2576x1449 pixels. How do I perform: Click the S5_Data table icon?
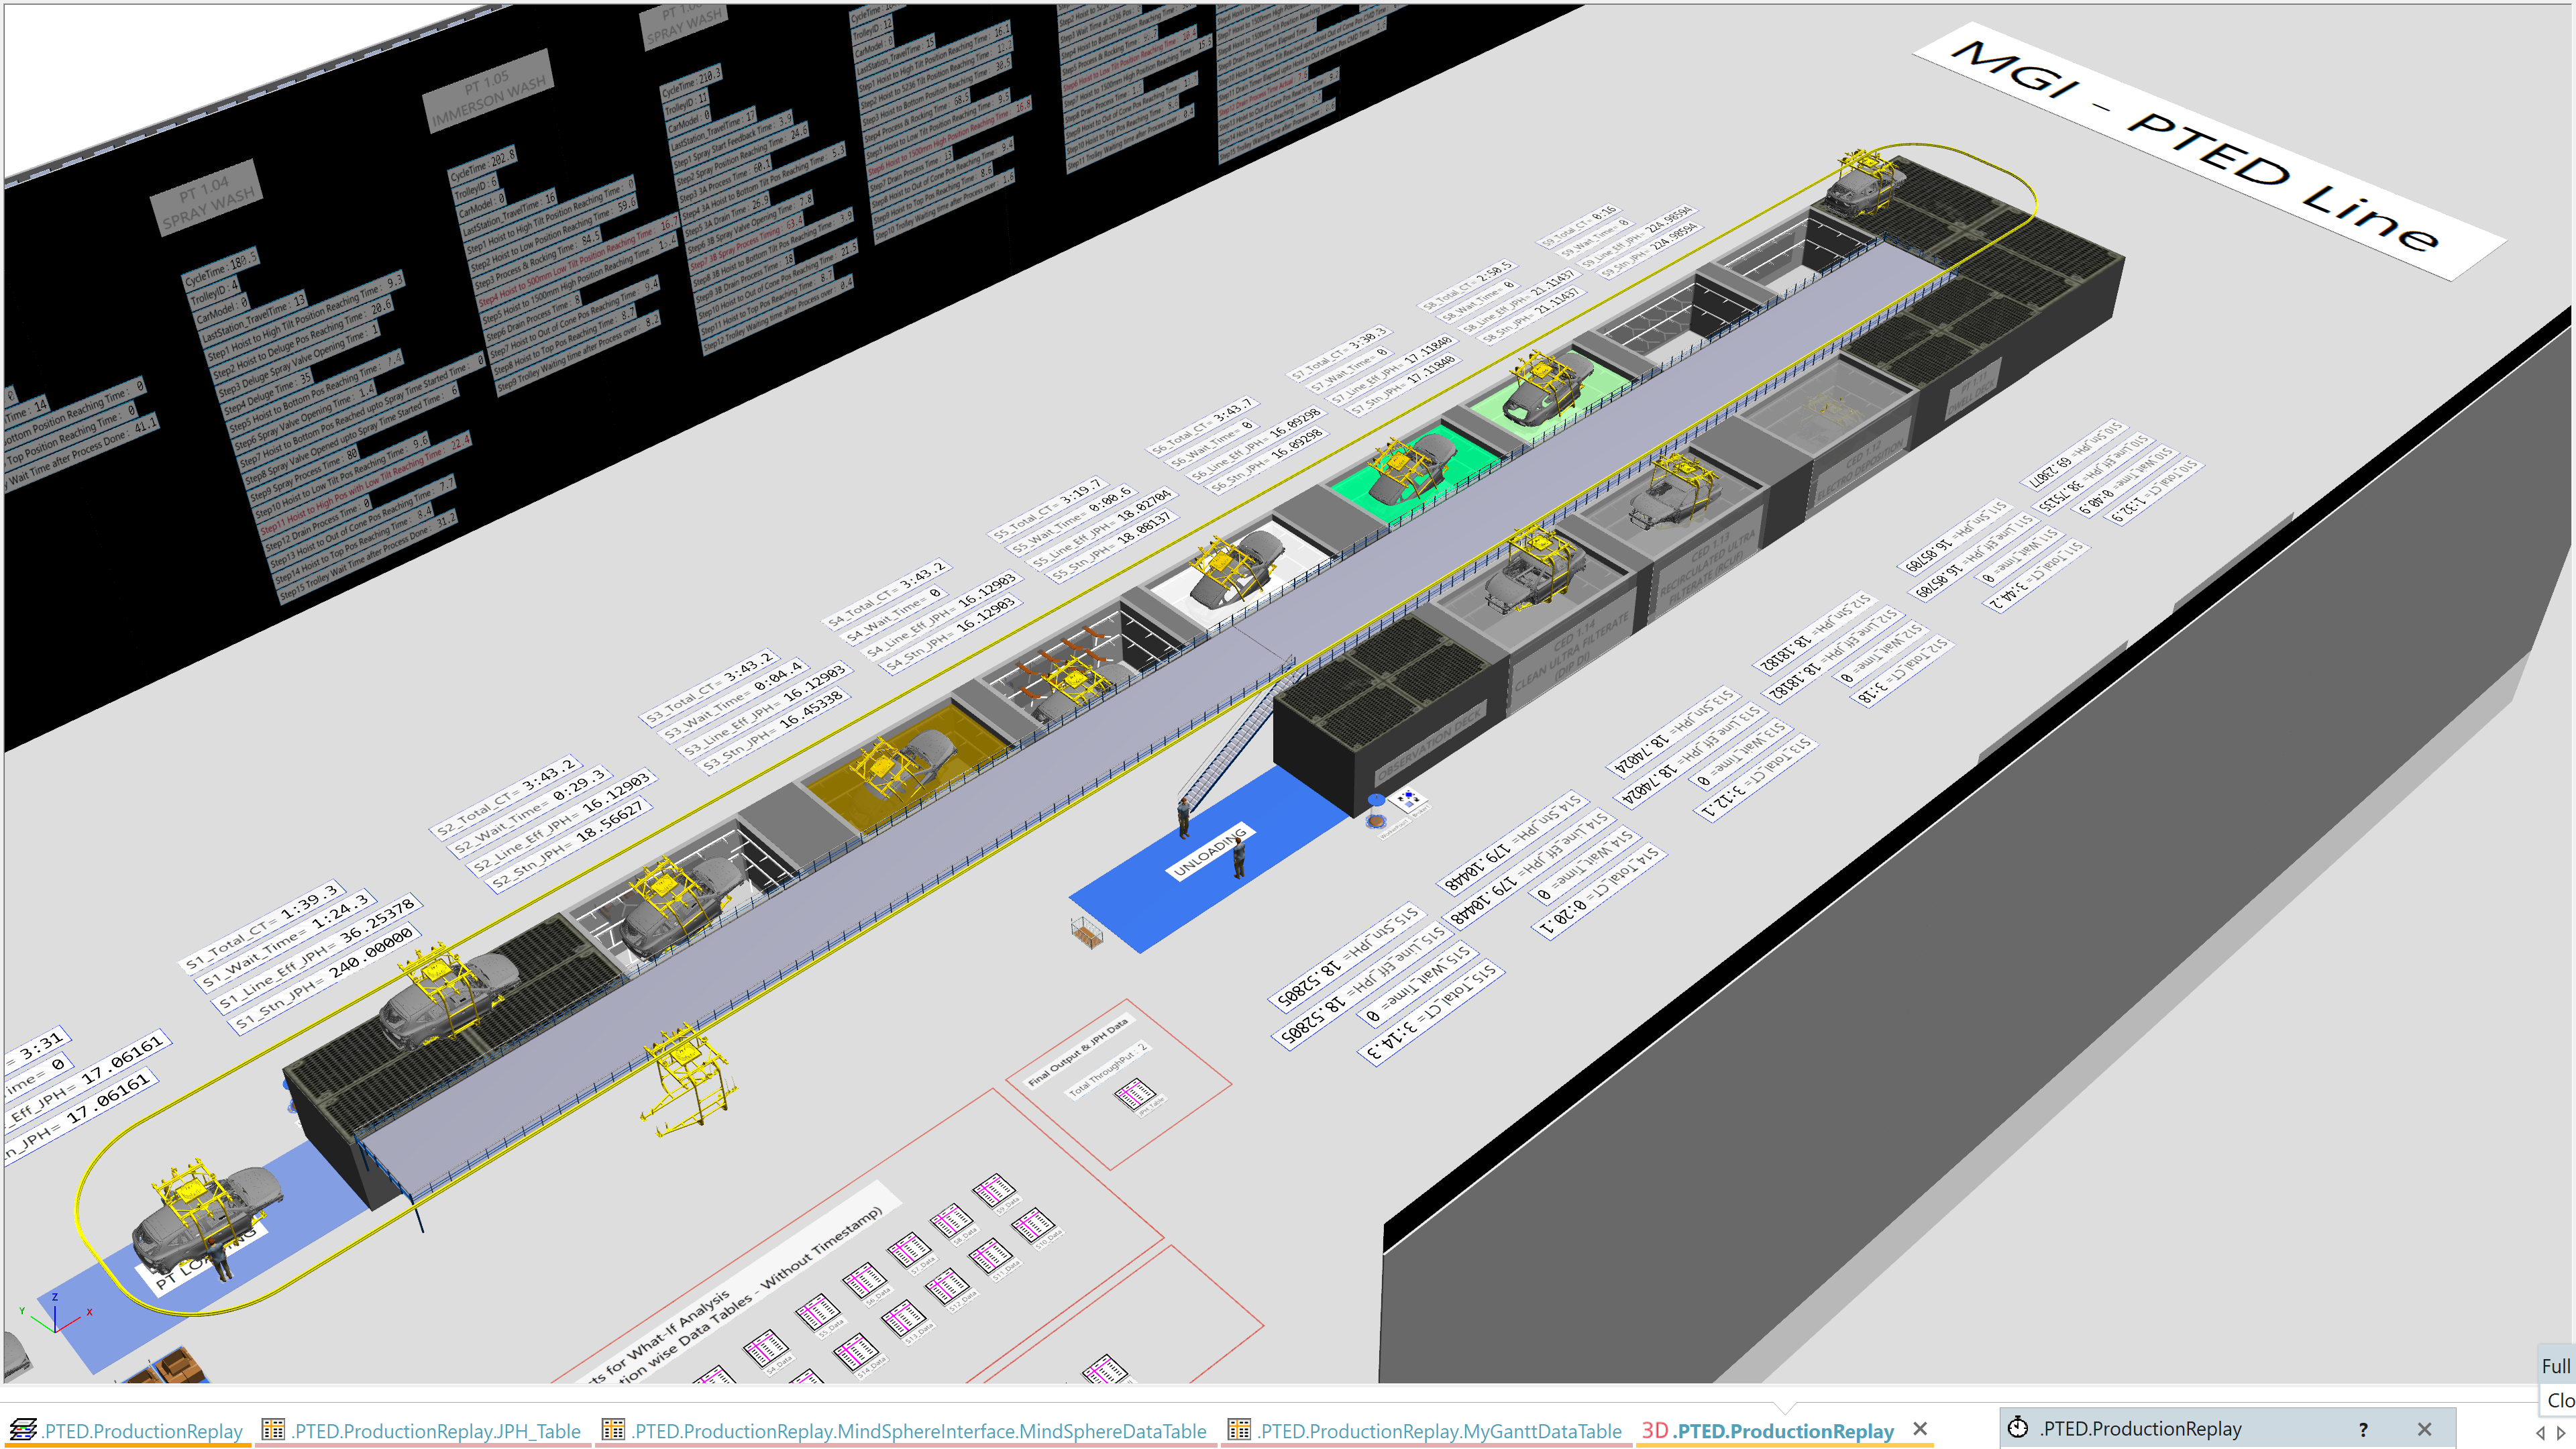(x=818, y=1311)
